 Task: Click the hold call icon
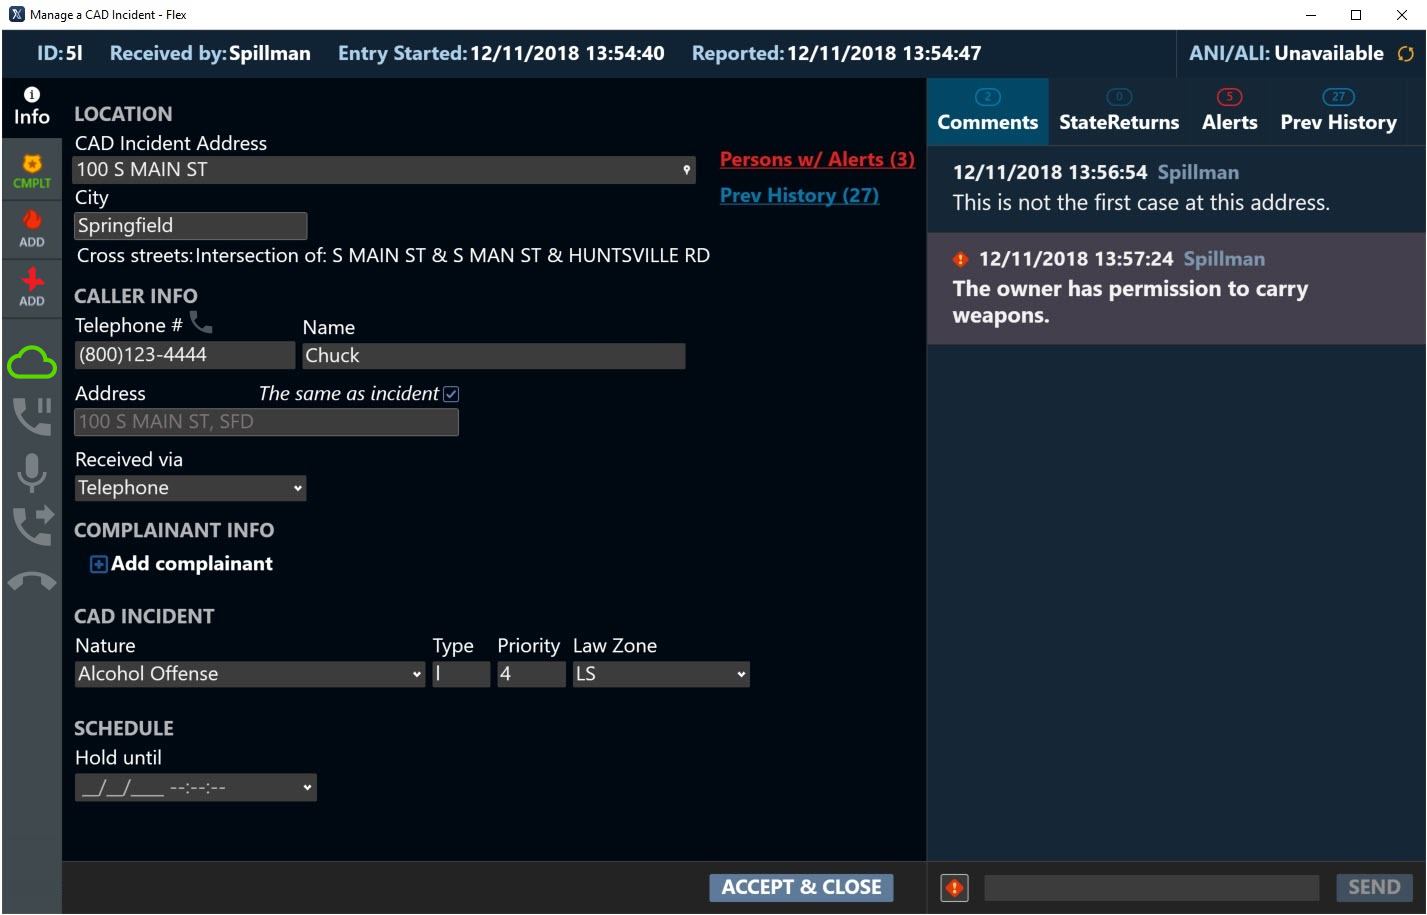pyautogui.click(x=32, y=416)
